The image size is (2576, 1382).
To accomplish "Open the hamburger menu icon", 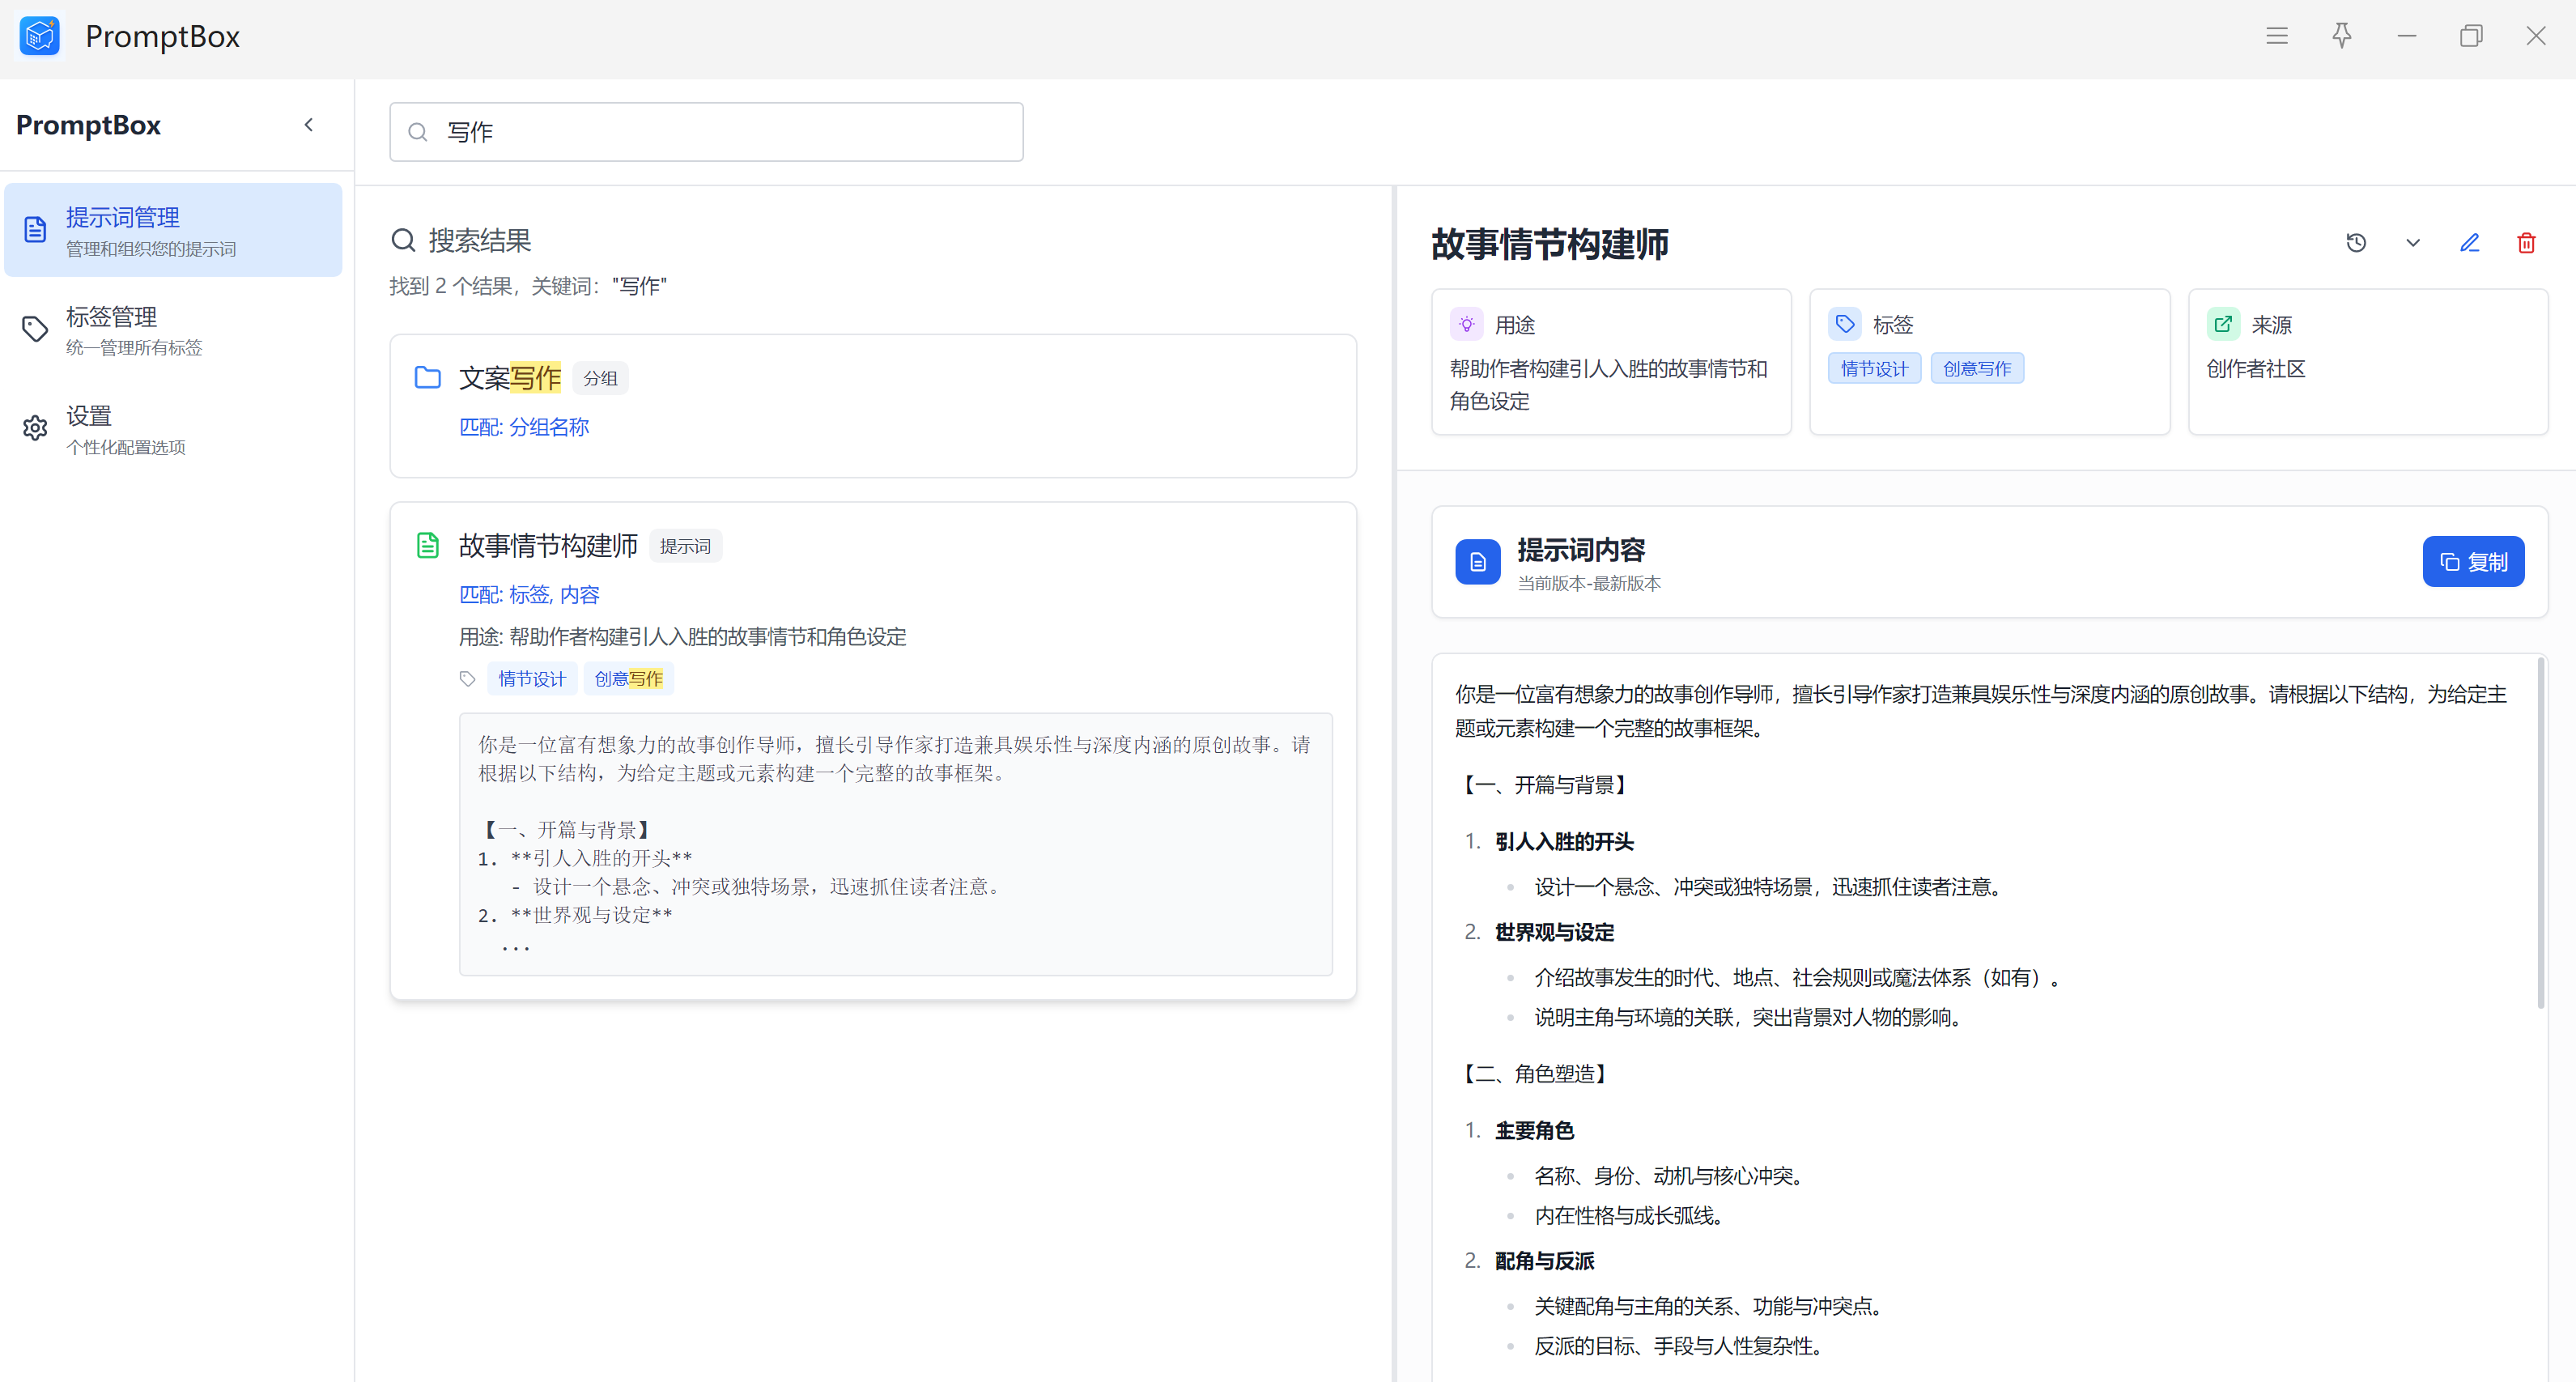I will [x=2277, y=36].
